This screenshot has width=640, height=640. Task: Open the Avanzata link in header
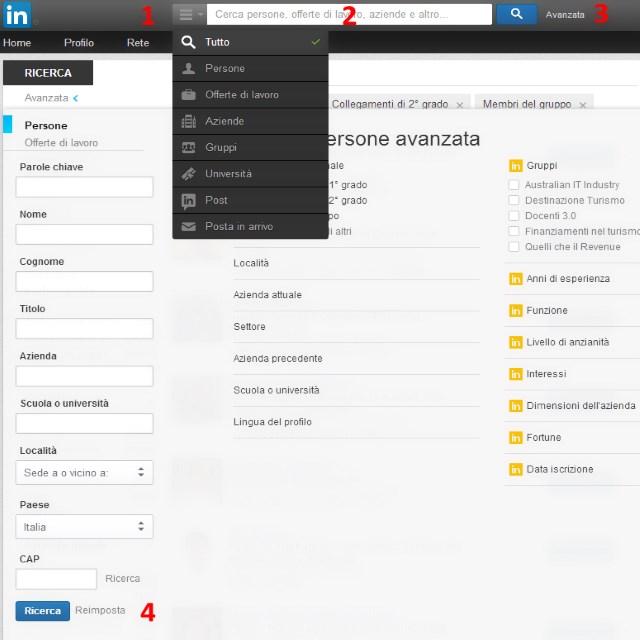pyautogui.click(x=565, y=15)
